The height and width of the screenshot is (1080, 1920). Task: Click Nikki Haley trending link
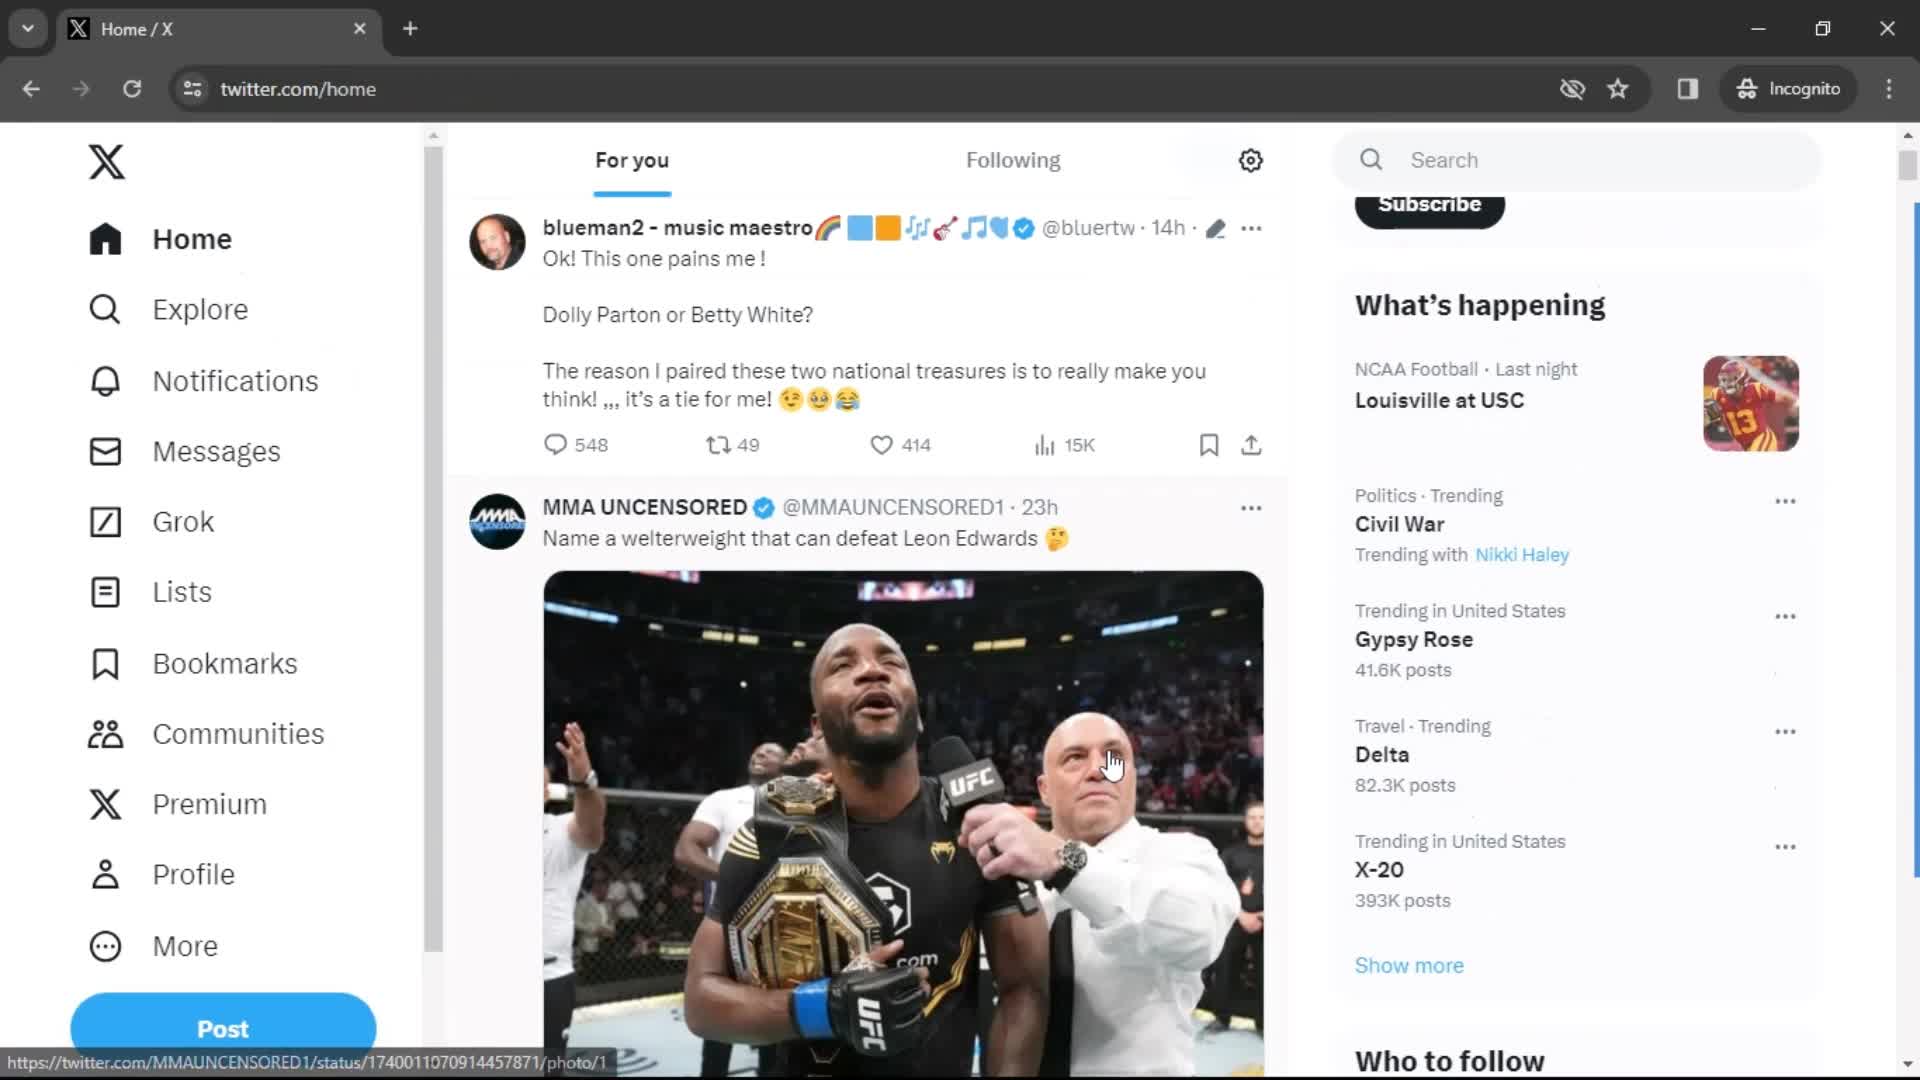[1522, 554]
